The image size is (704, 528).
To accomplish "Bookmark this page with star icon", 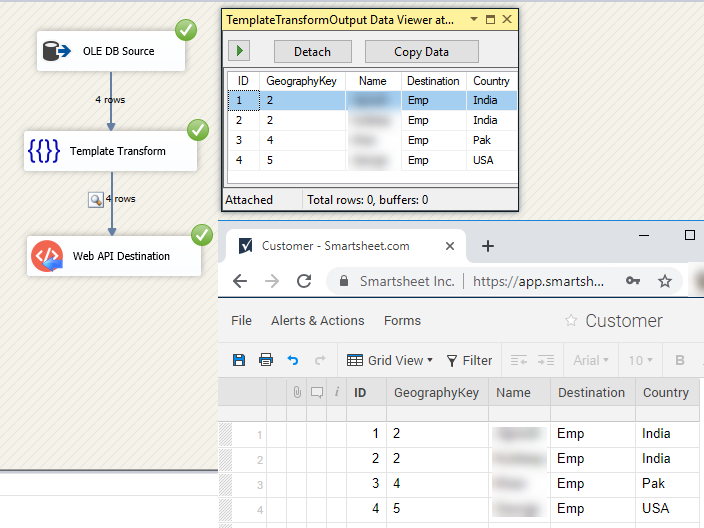I will [665, 282].
